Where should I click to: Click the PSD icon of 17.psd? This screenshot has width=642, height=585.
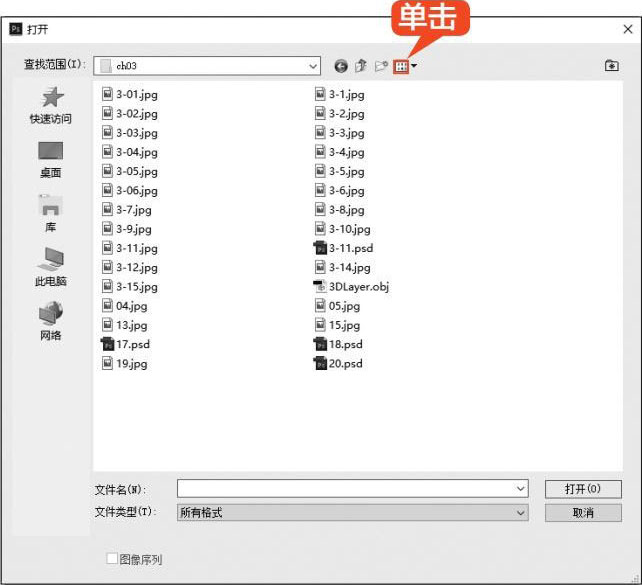107,344
